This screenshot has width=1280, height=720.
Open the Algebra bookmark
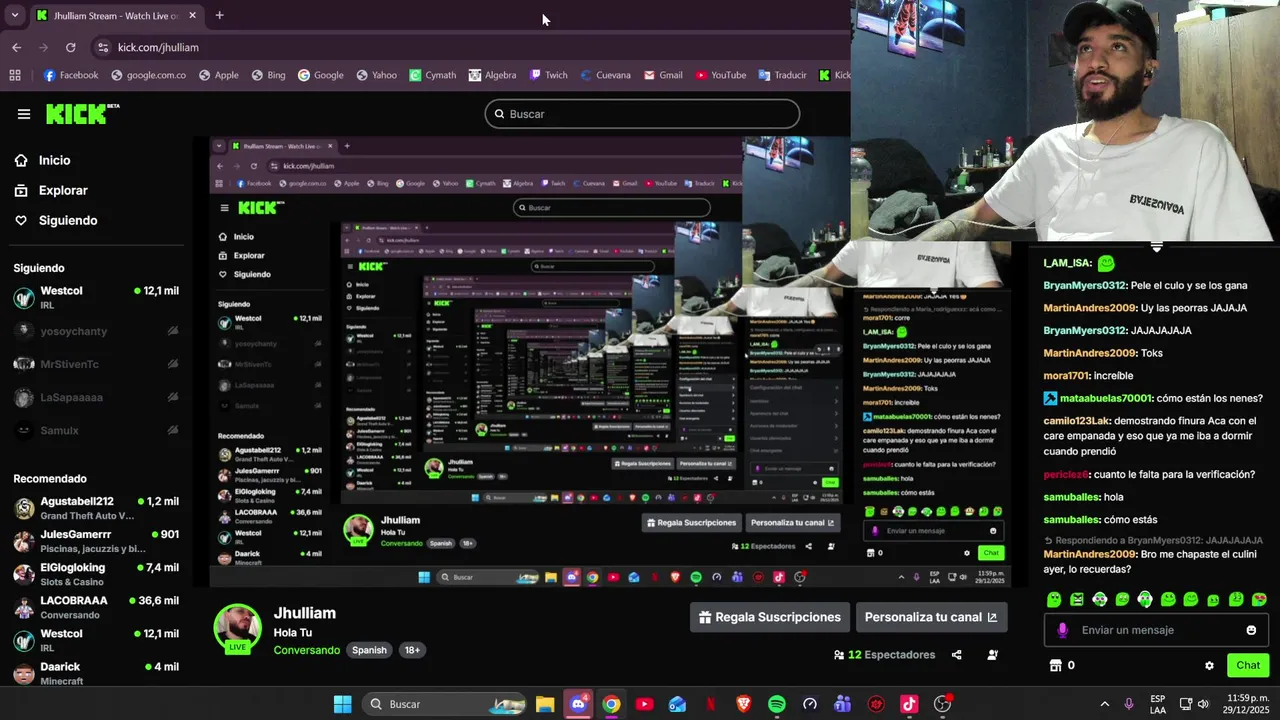click(x=492, y=75)
